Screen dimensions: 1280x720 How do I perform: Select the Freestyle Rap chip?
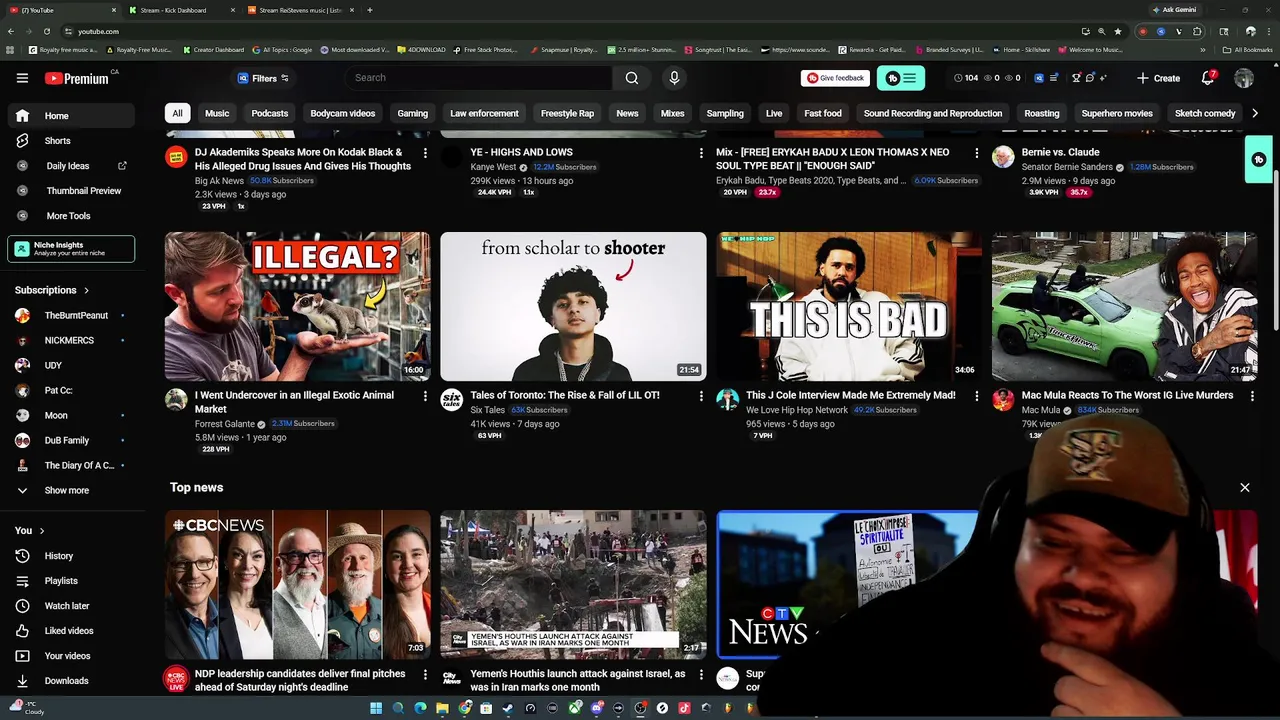[x=567, y=113]
